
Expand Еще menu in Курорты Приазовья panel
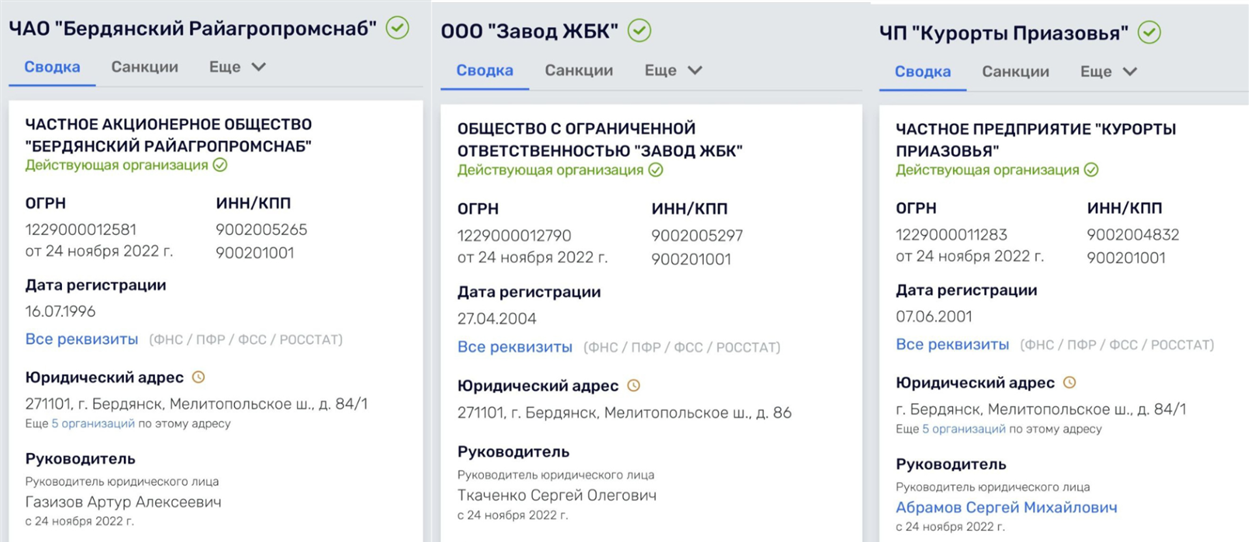tap(1109, 72)
